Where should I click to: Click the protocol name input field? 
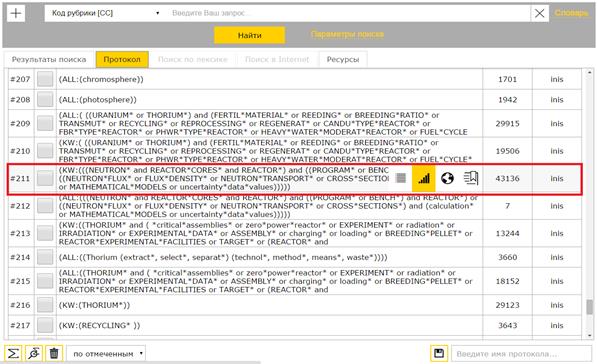click(x=521, y=354)
